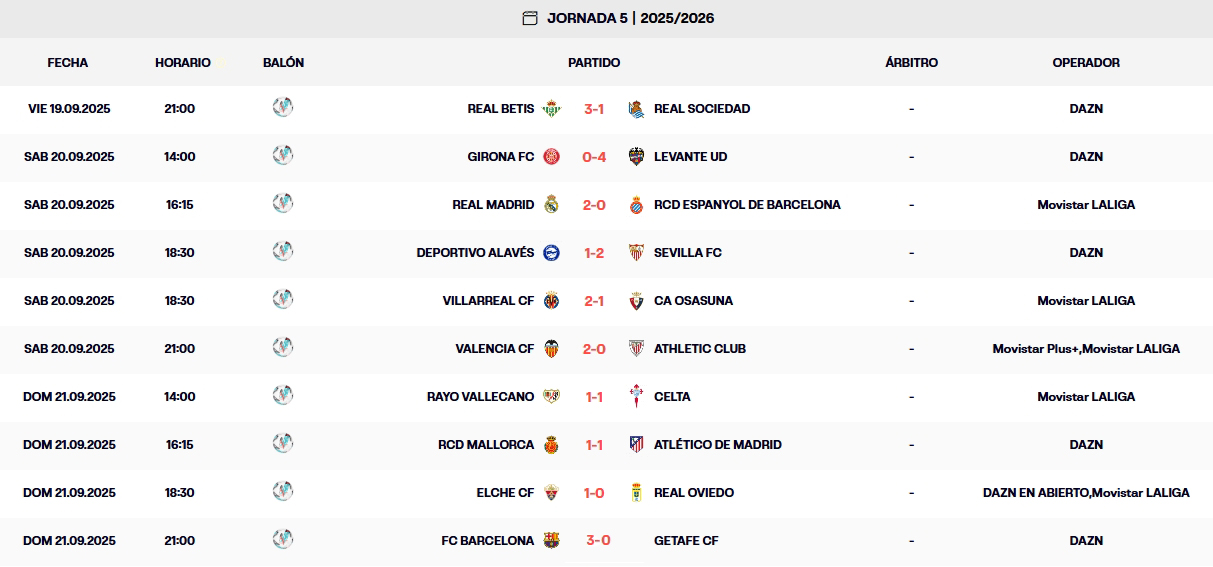Click the match ball icon for Girona FC row
Screen dimensions: 1213x567
pos(283,156)
